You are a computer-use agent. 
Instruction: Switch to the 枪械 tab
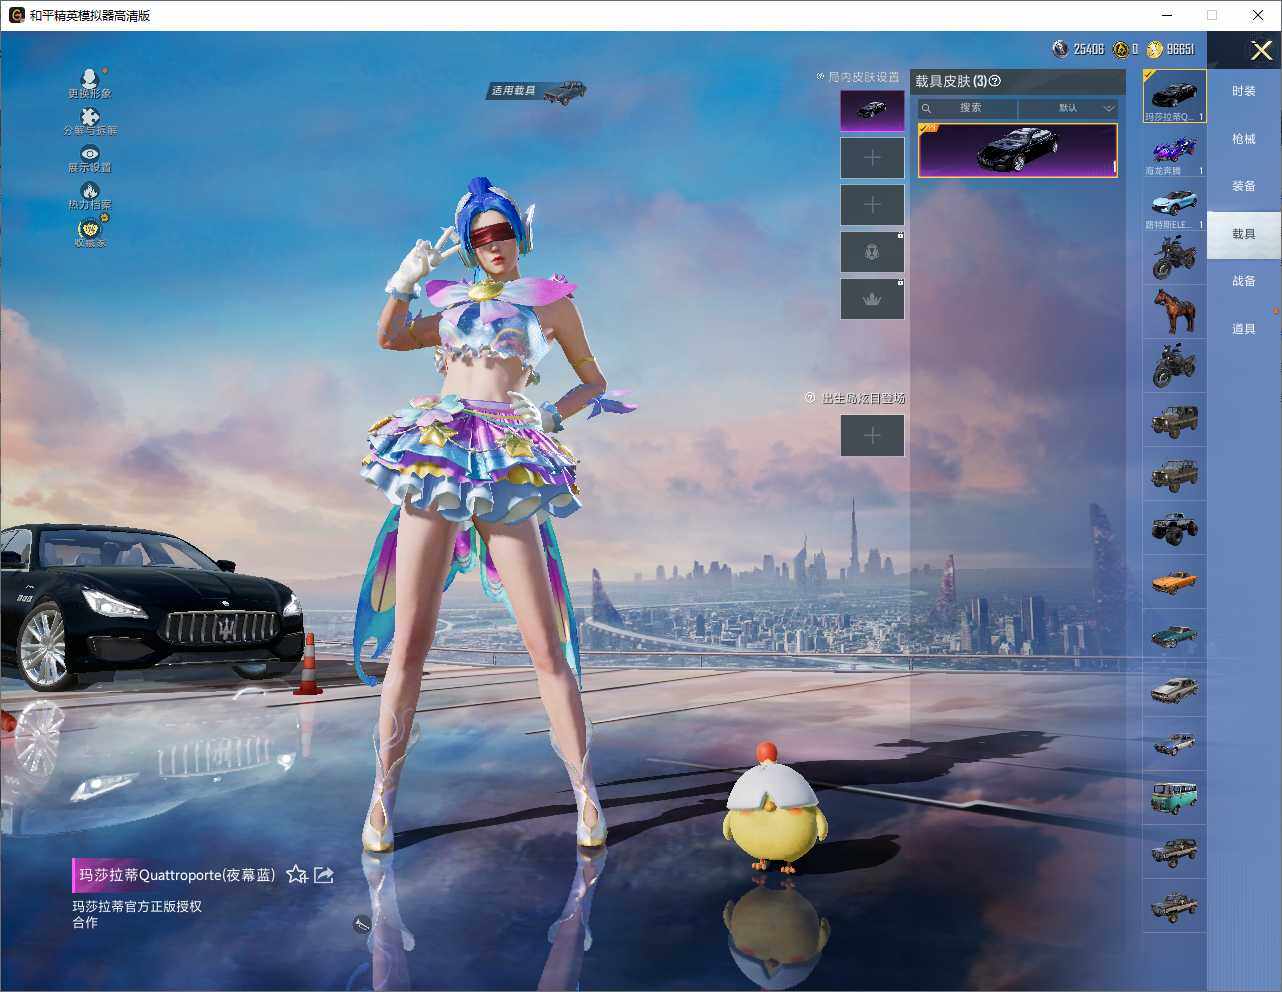point(1243,139)
